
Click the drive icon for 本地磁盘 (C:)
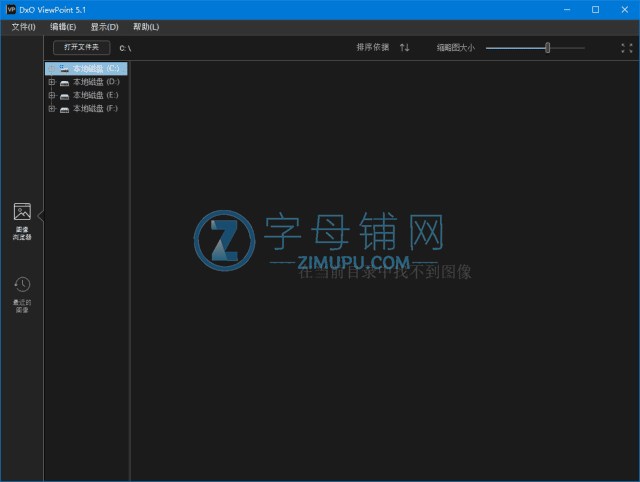(x=64, y=69)
